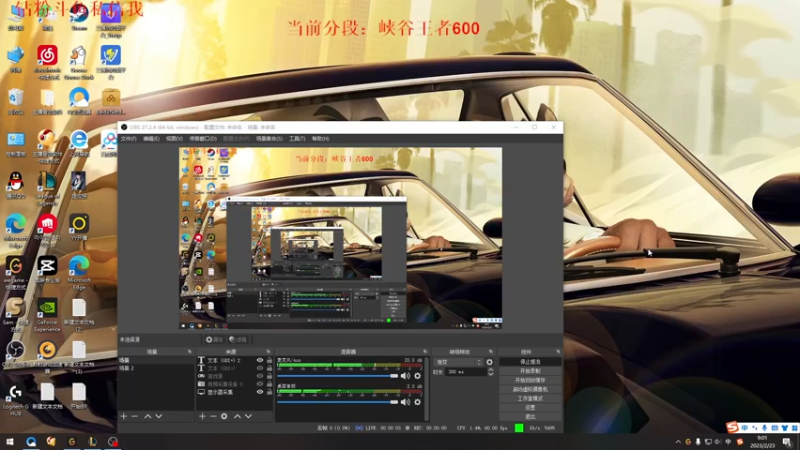Click the 工作室模式 button
Viewport: 800px width, 450px height.
click(x=530, y=398)
